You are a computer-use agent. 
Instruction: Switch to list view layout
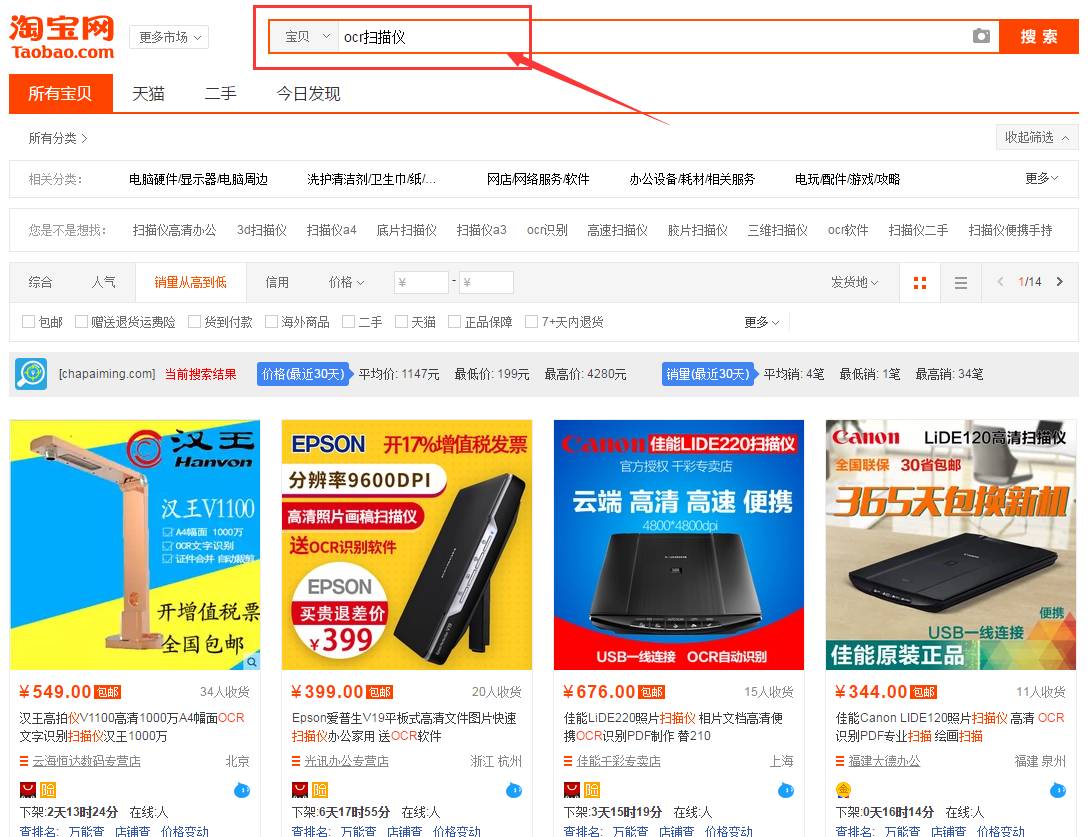click(x=961, y=282)
